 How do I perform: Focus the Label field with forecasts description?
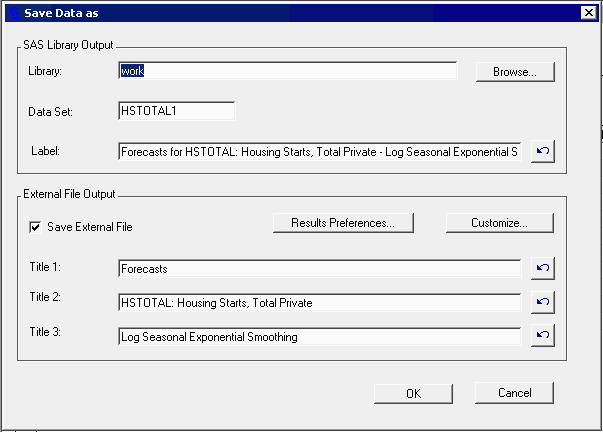(x=319, y=152)
